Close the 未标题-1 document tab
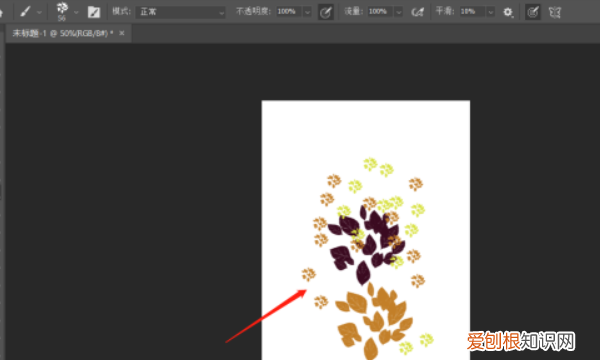Viewport: 600px width, 360px height. pos(122,33)
